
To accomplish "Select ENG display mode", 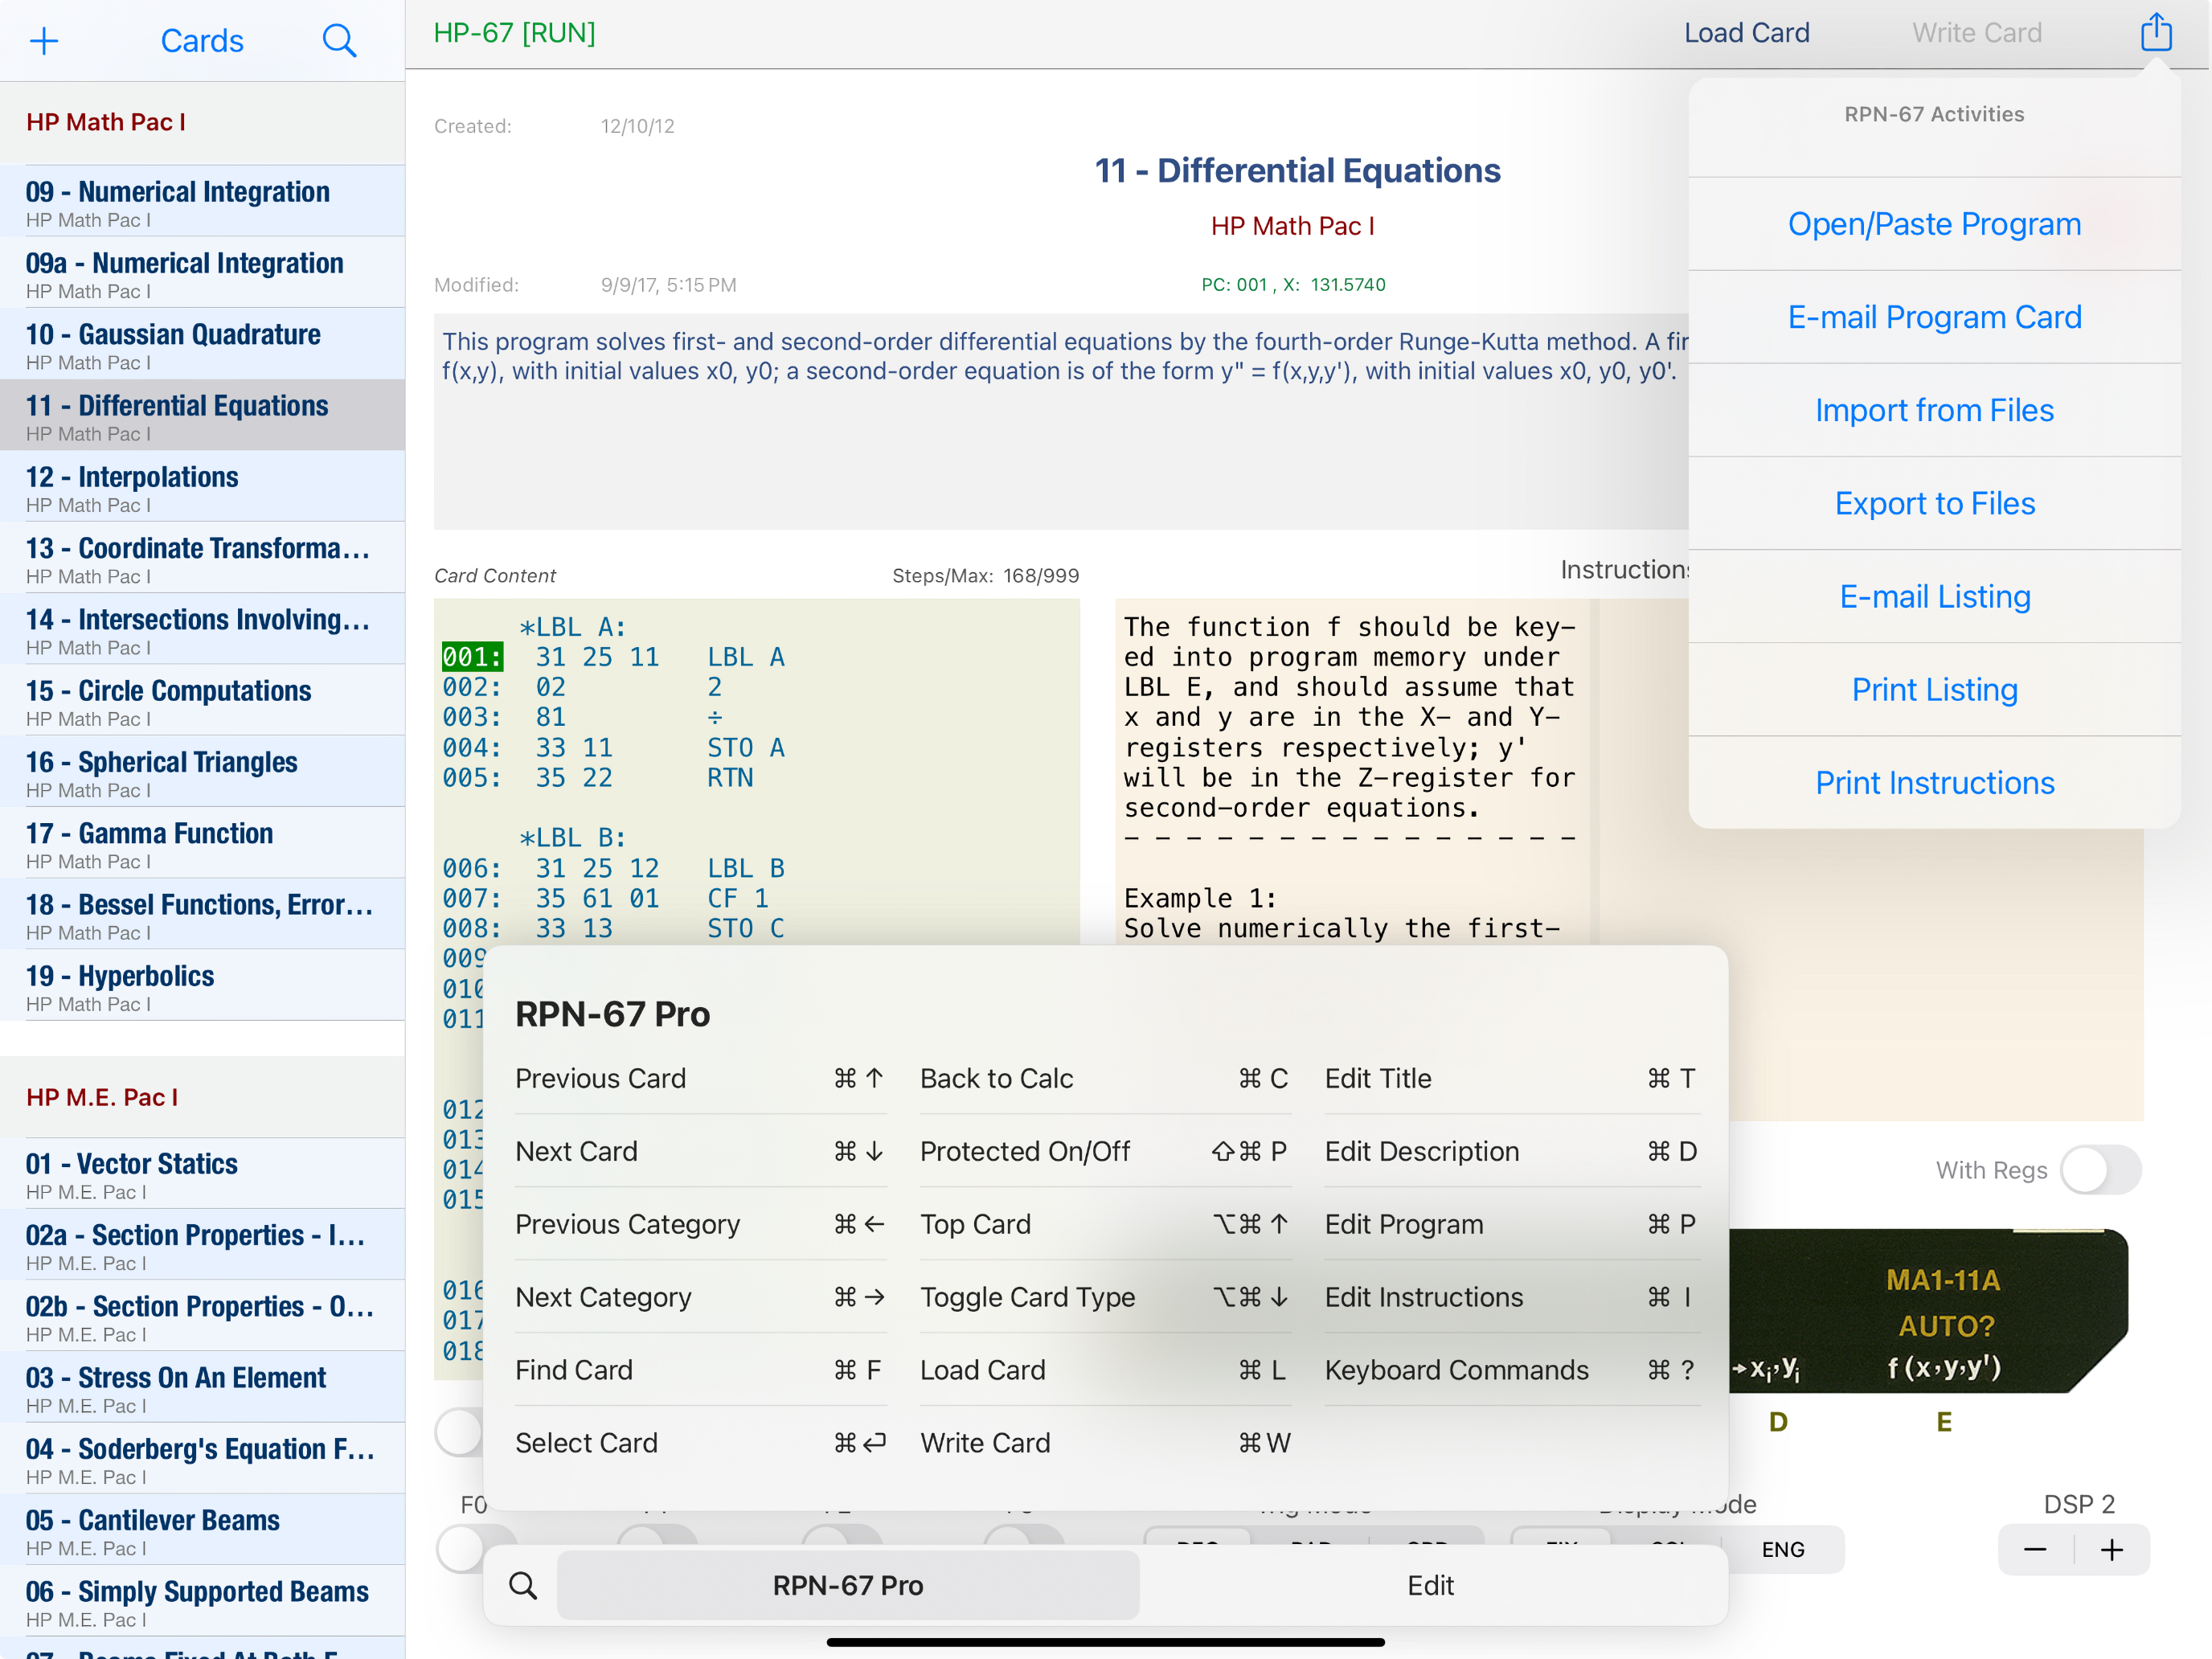I will tap(1783, 1549).
